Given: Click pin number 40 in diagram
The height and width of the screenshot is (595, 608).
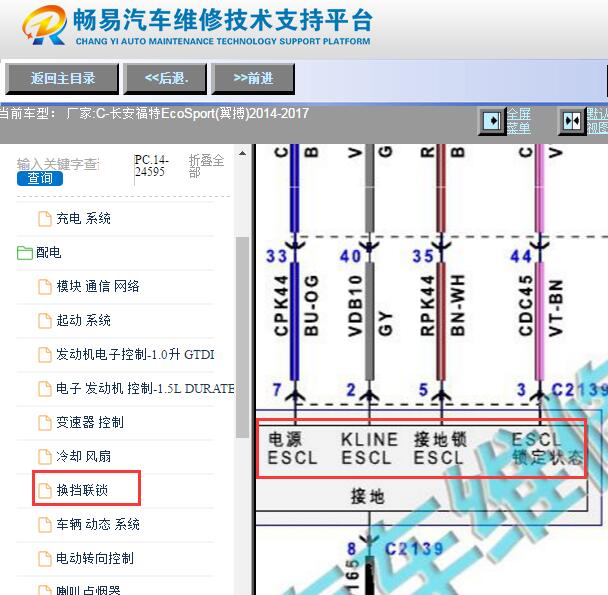Looking at the screenshot, I should click(351, 256).
